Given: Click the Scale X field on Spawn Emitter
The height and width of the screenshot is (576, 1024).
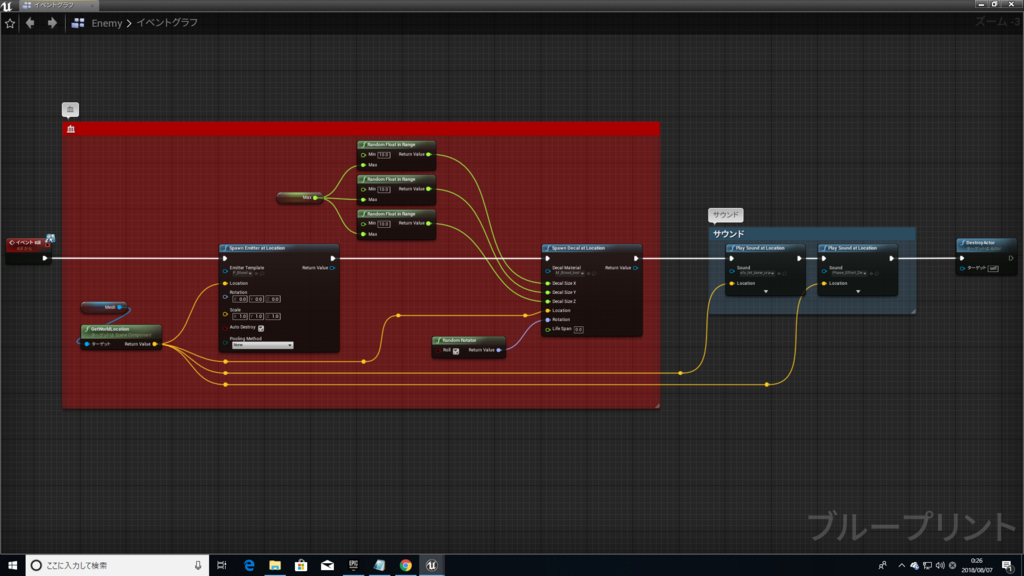Looking at the screenshot, I should pyautogui.click(x=240, y=316).
